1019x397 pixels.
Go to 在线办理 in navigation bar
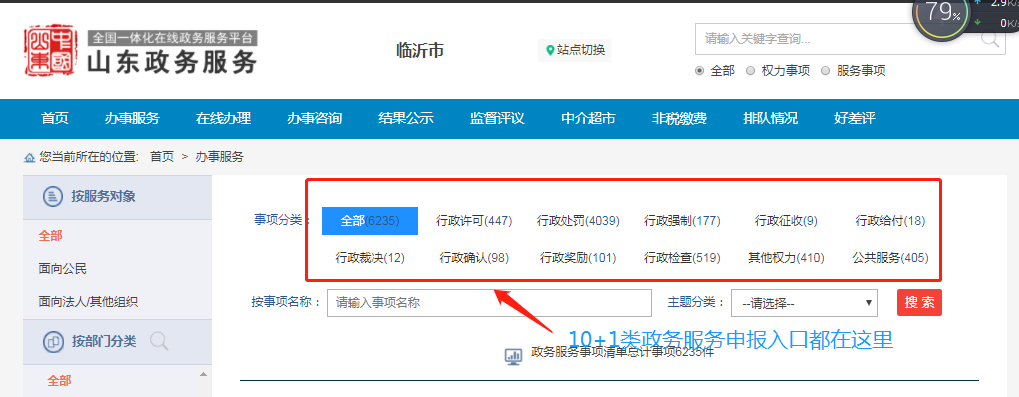tap(223, 118)
